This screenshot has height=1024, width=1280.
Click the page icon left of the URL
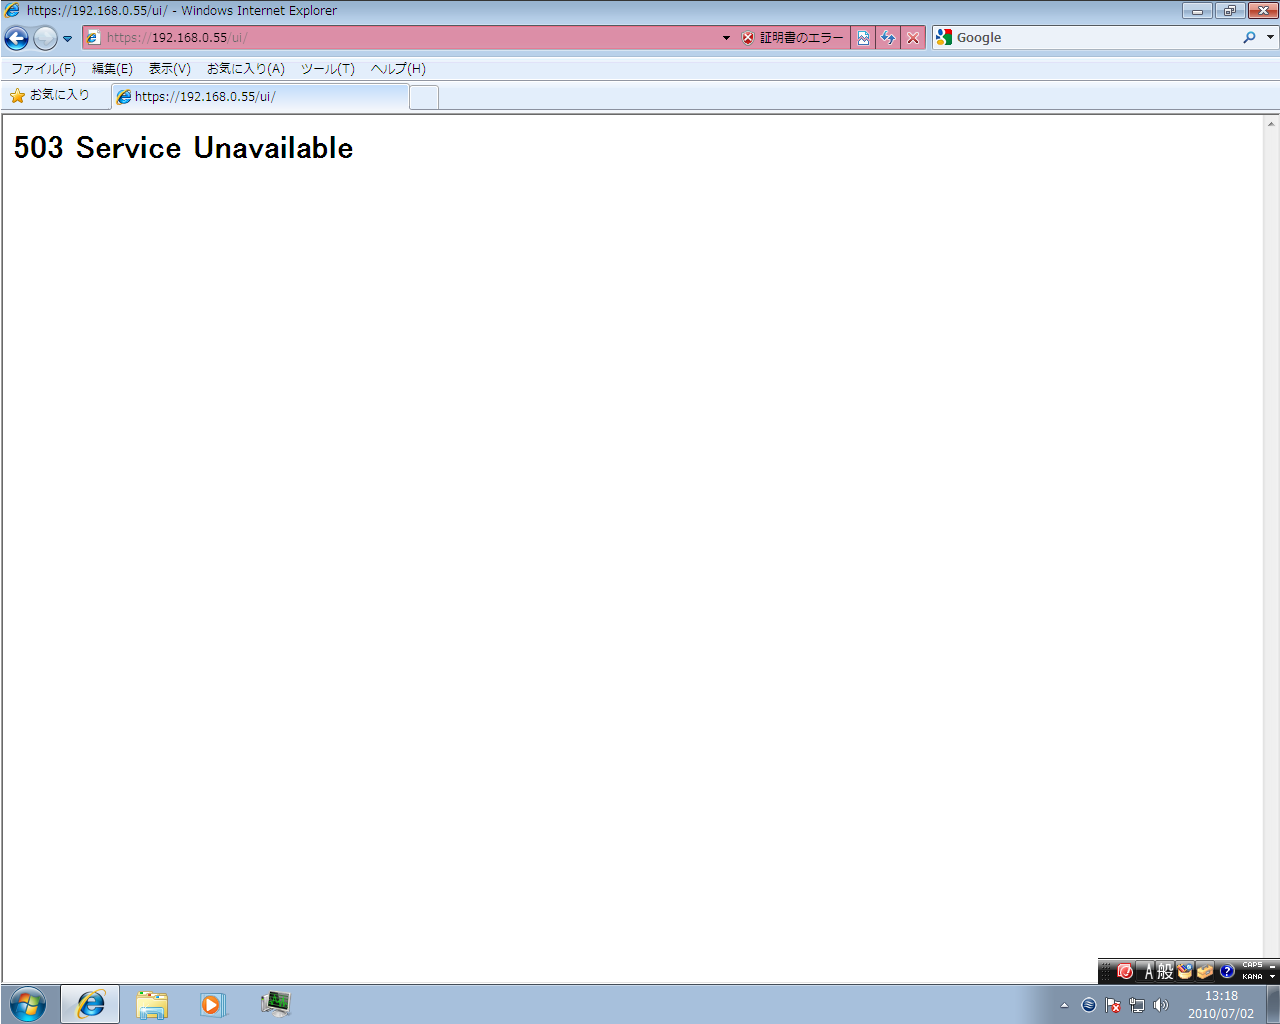pyautogui.click(x=94, y=38)
